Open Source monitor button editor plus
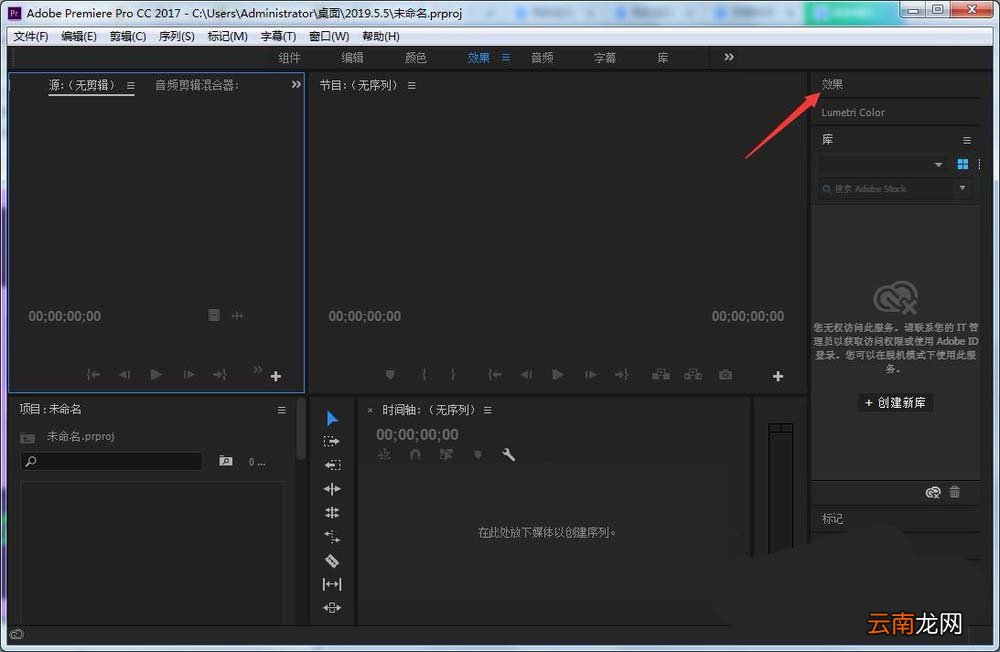Image resolution: width=1000 pixels, height=652 pixels. [276, 376]
